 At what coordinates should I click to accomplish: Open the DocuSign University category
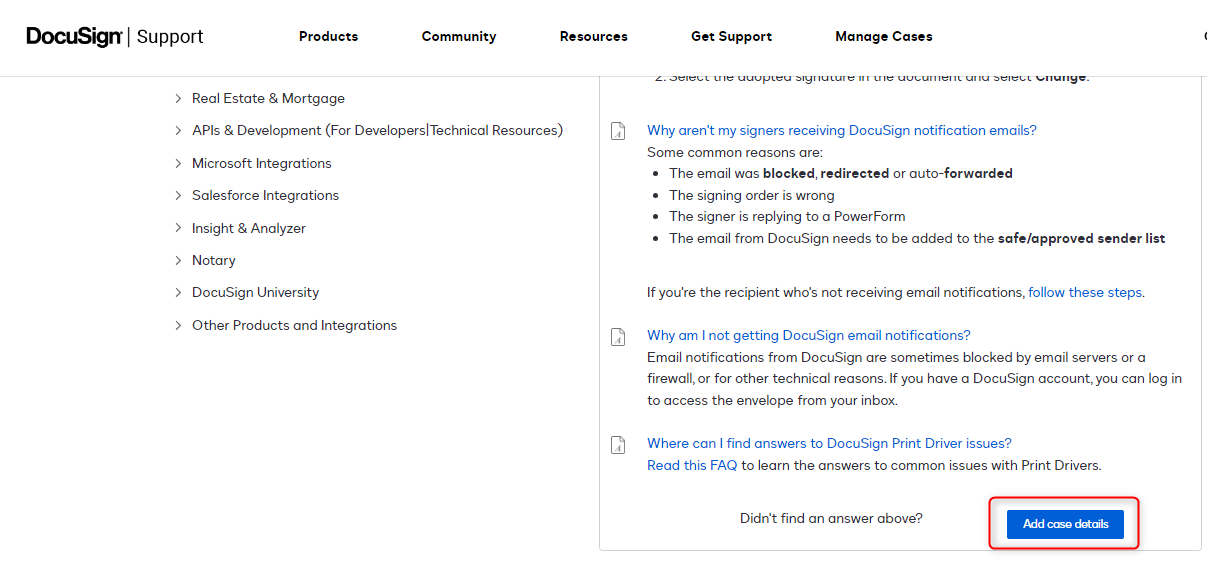(x=255, y=293)
